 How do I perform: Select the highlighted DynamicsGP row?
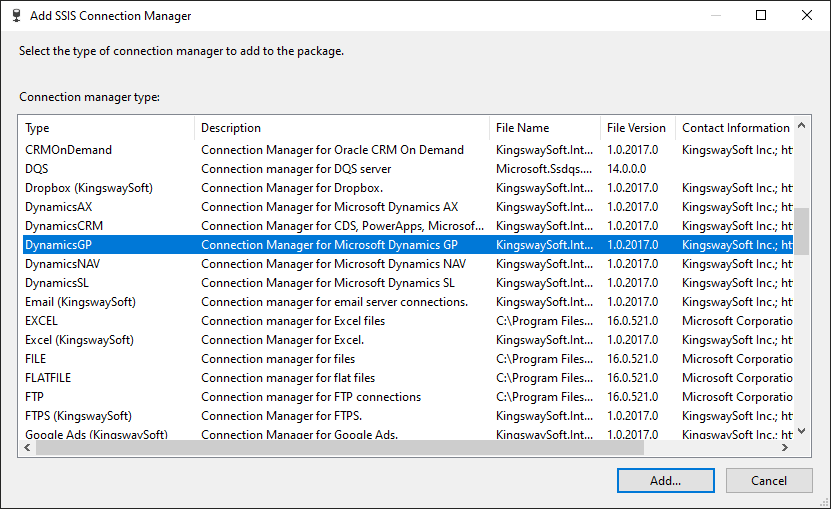click(x=408, y=245)
